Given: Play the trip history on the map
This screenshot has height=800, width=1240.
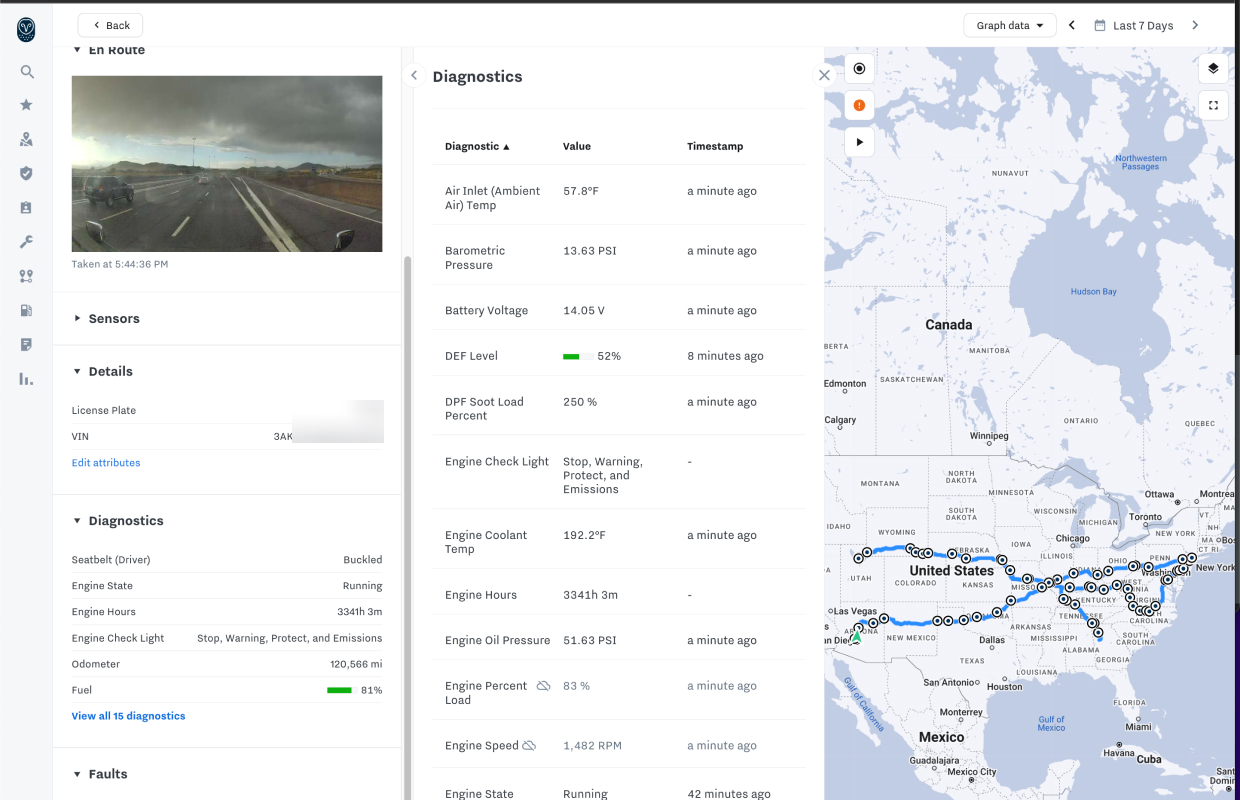Looking at the screenshot, I should [859, 142].
